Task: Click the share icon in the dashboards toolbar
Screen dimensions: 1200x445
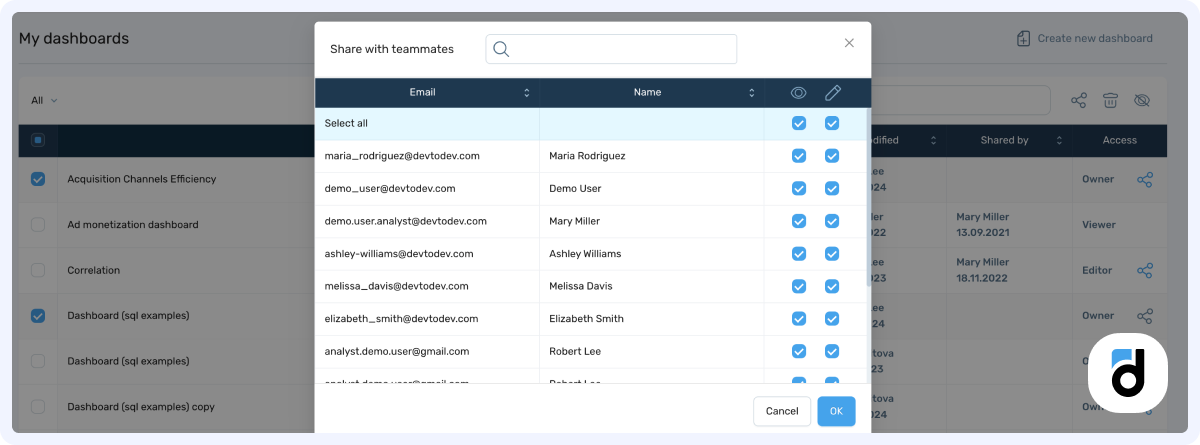Action: [x=1079, y=100]
